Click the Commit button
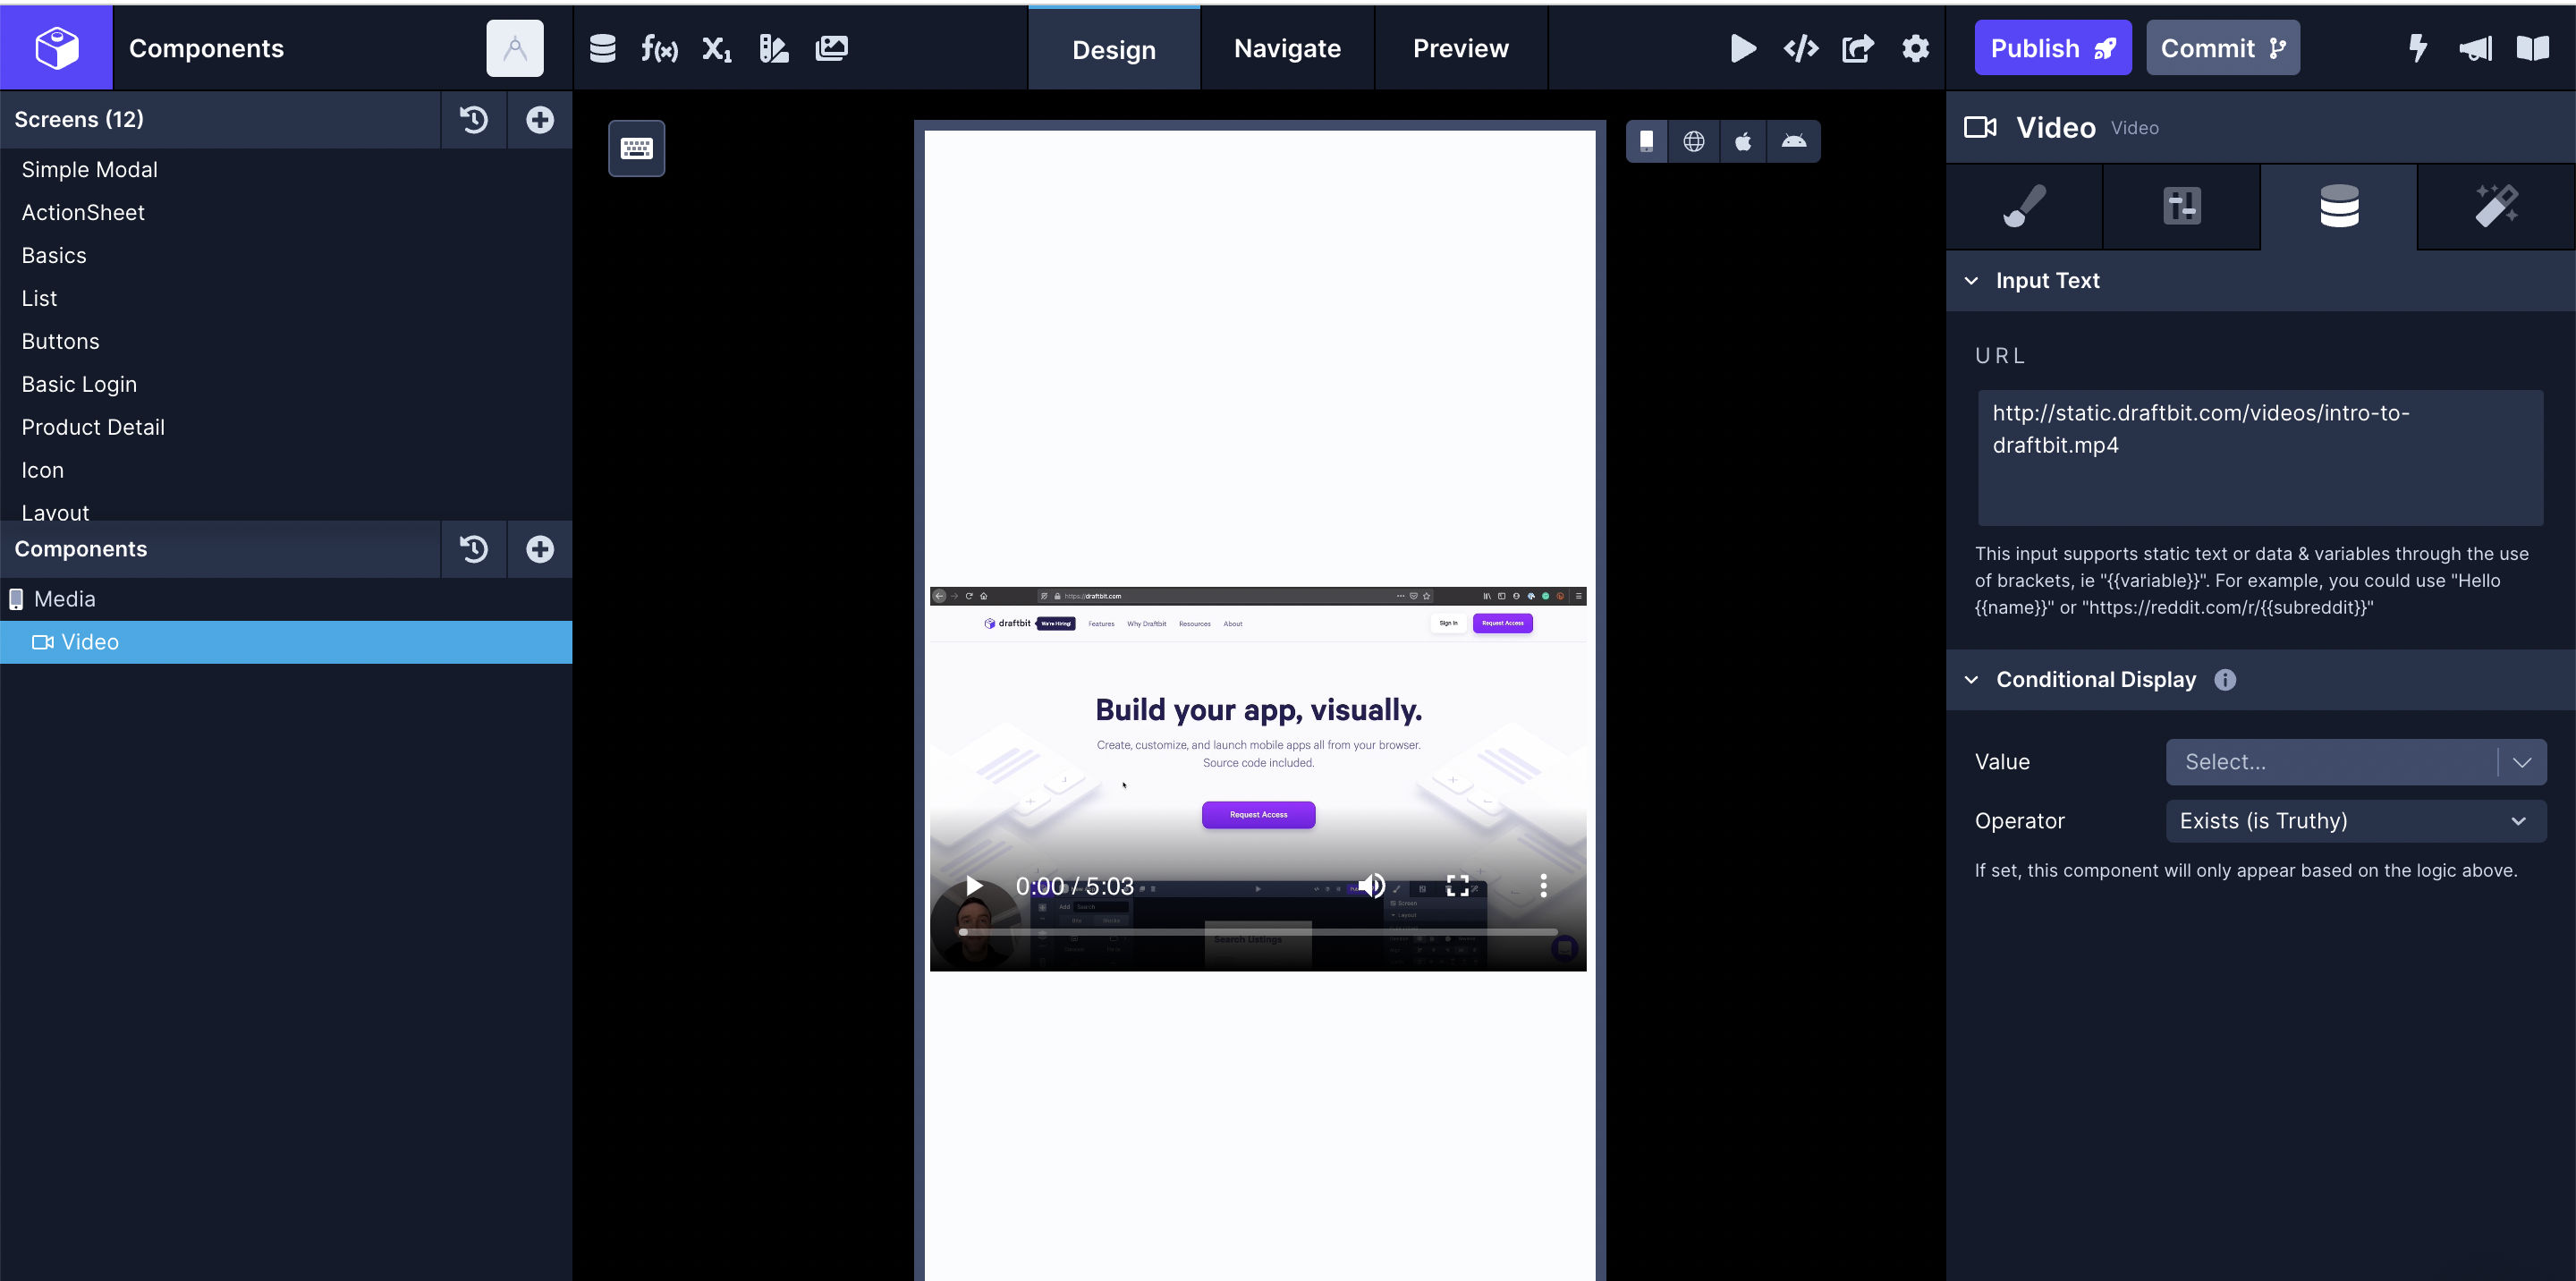The width and height of the screenshot is (2576, 1281). point(2223,48)
